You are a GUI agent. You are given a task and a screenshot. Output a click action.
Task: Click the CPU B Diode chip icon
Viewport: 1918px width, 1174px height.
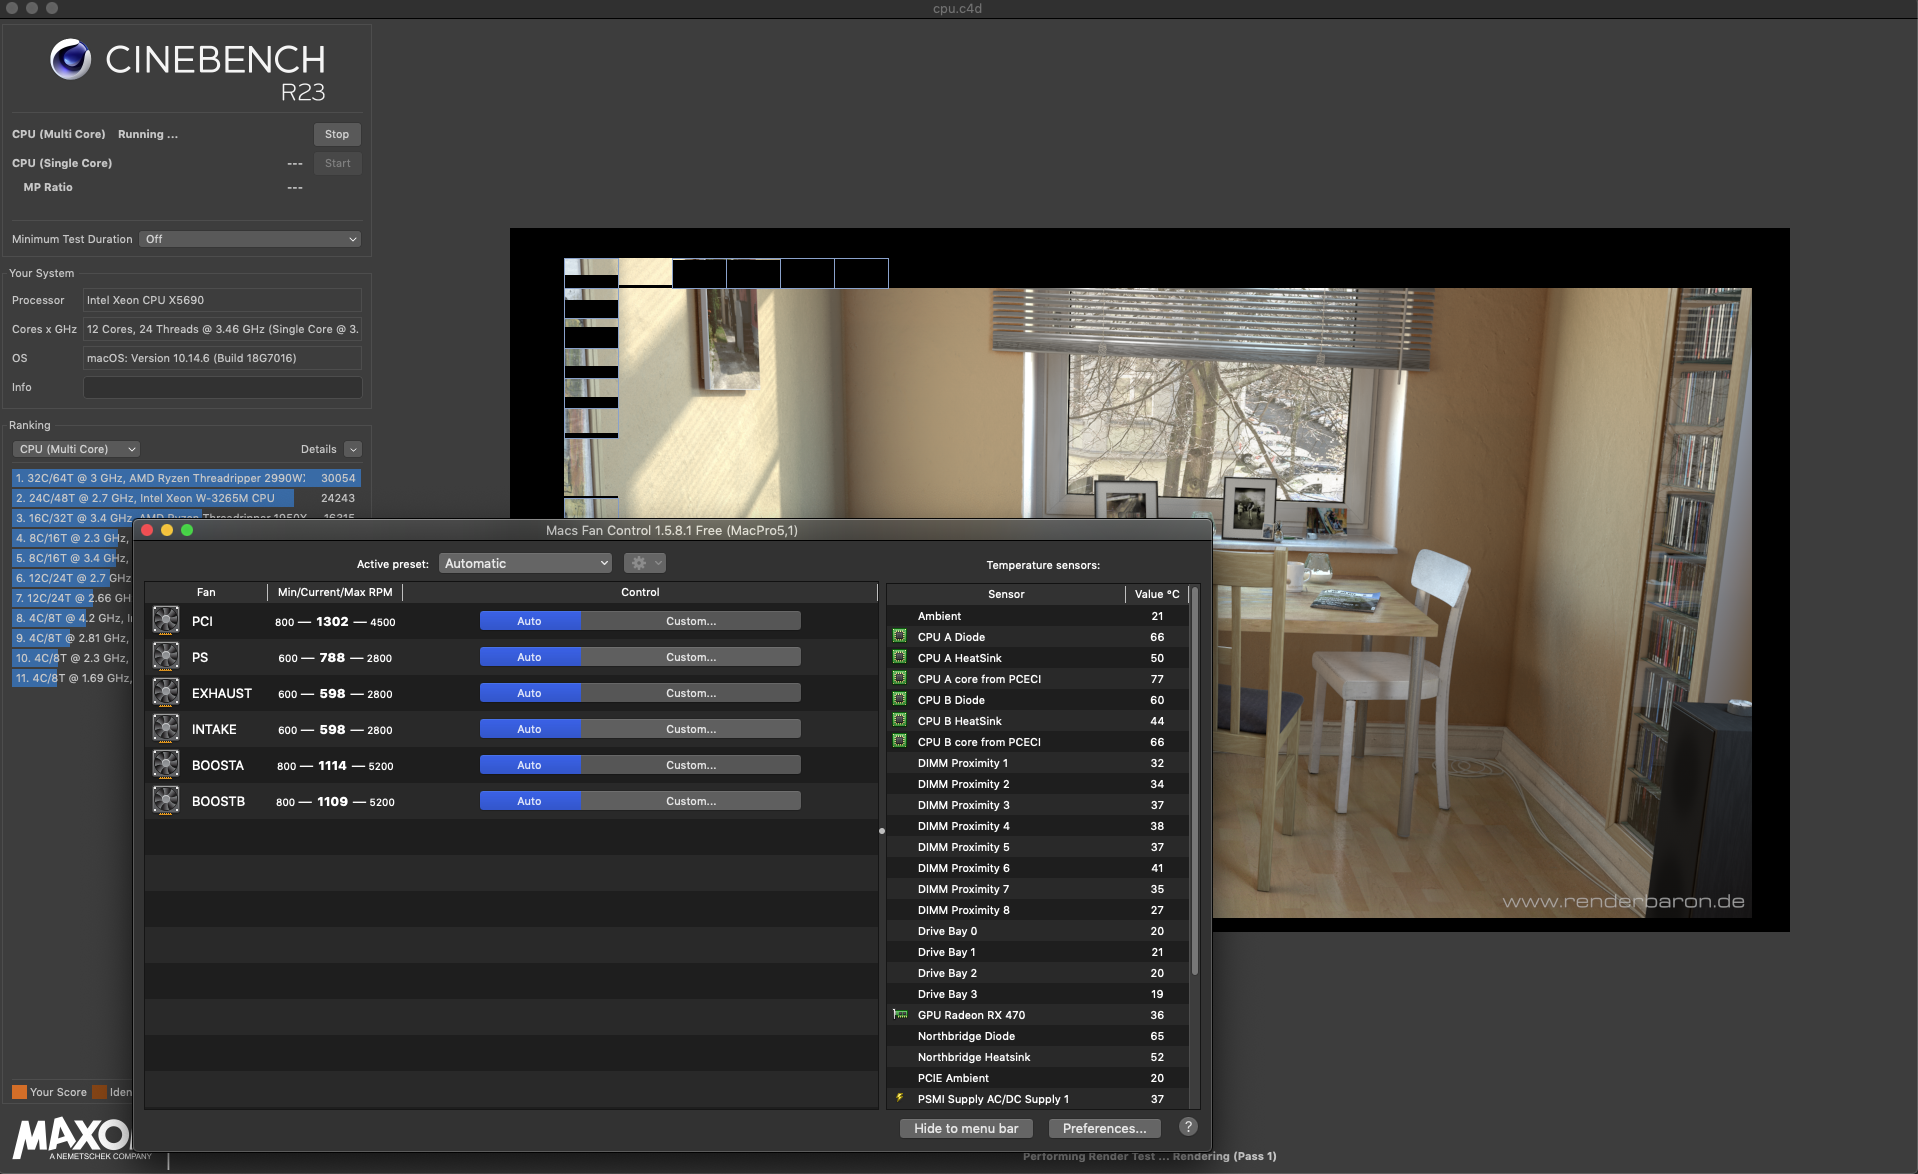tap(900, 699)
